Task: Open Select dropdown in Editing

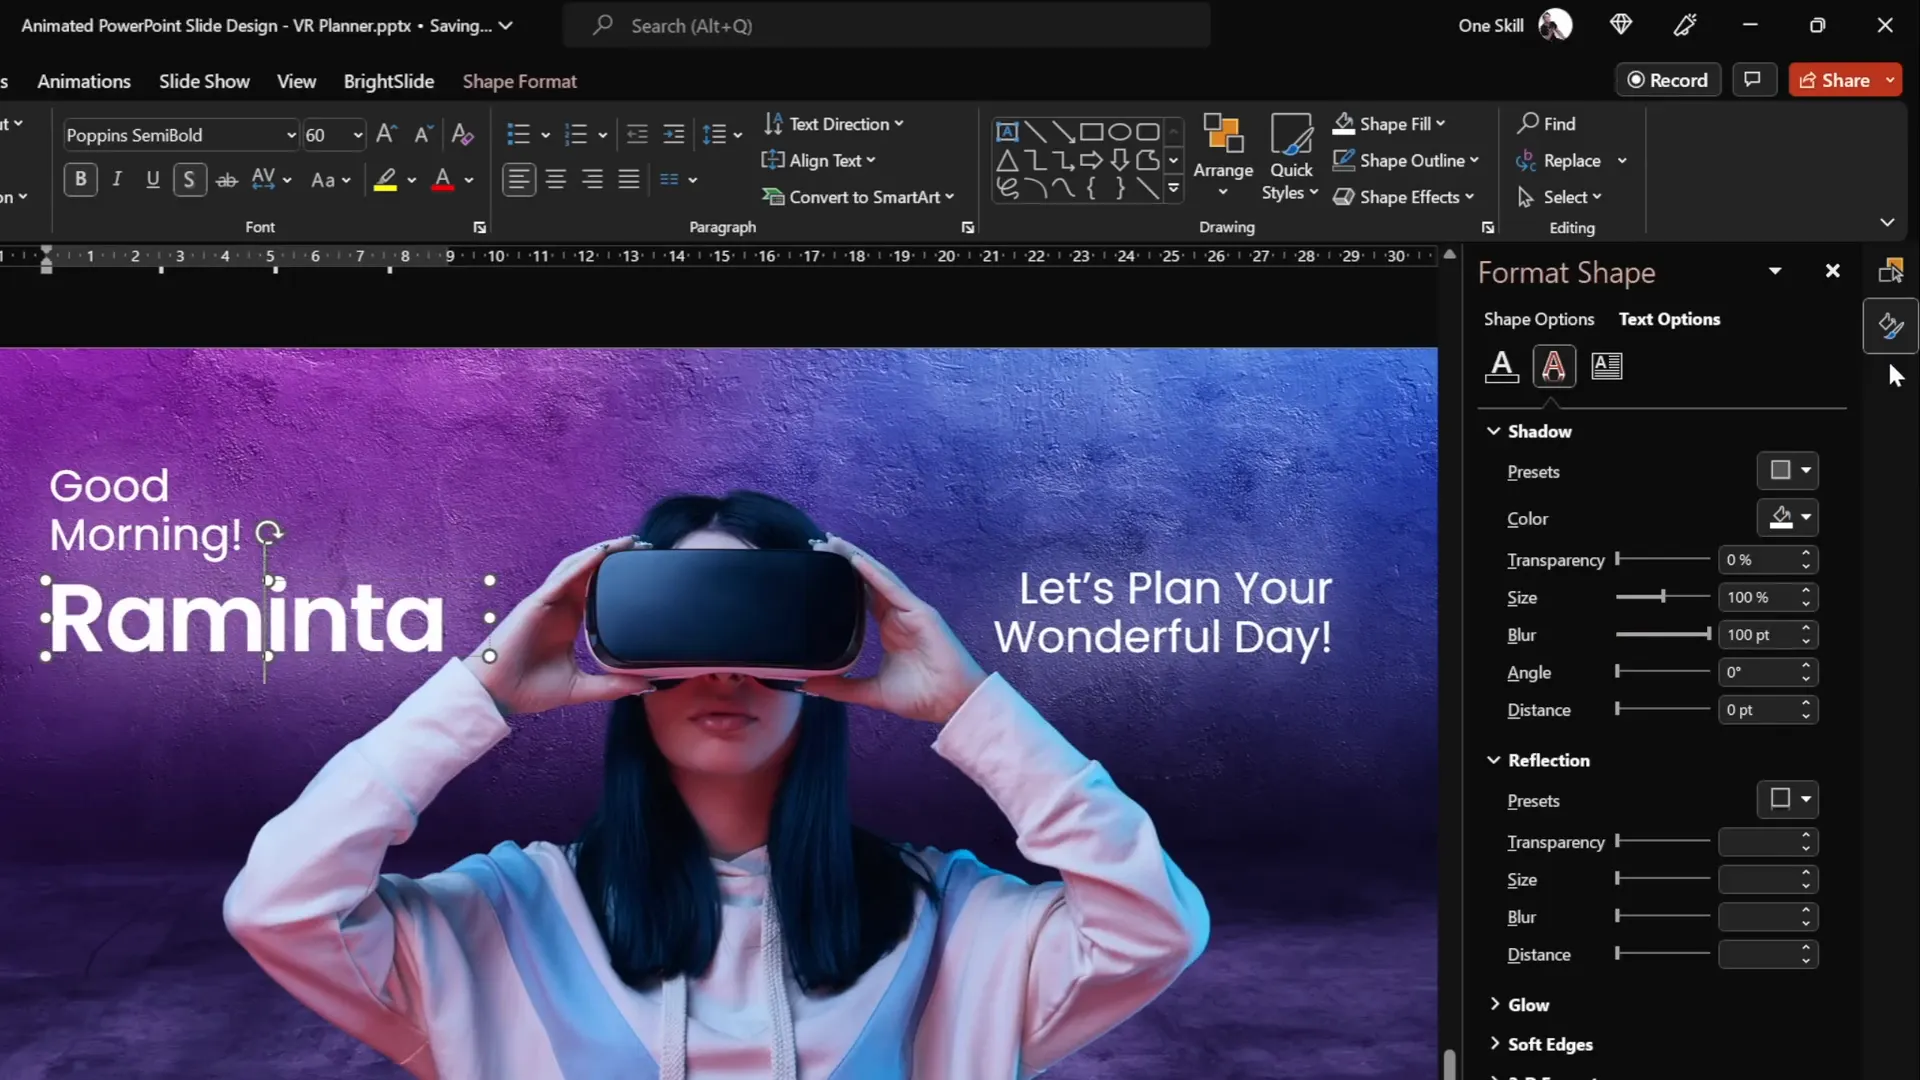Action: [1559, 197]
